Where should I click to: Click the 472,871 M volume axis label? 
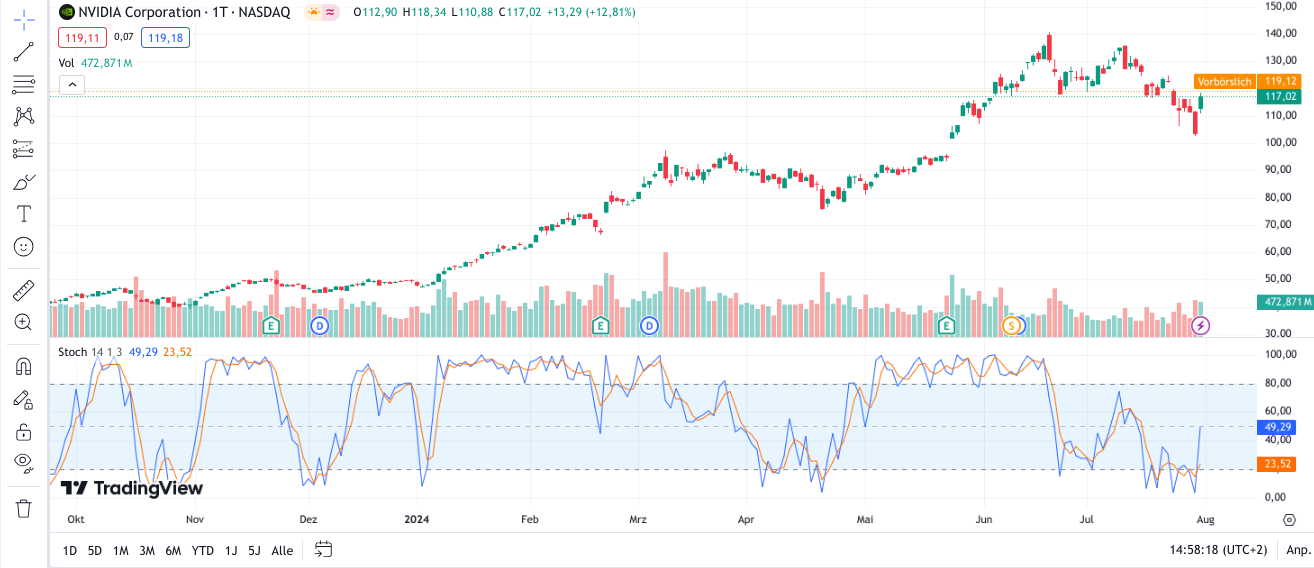click(1284, 301)
